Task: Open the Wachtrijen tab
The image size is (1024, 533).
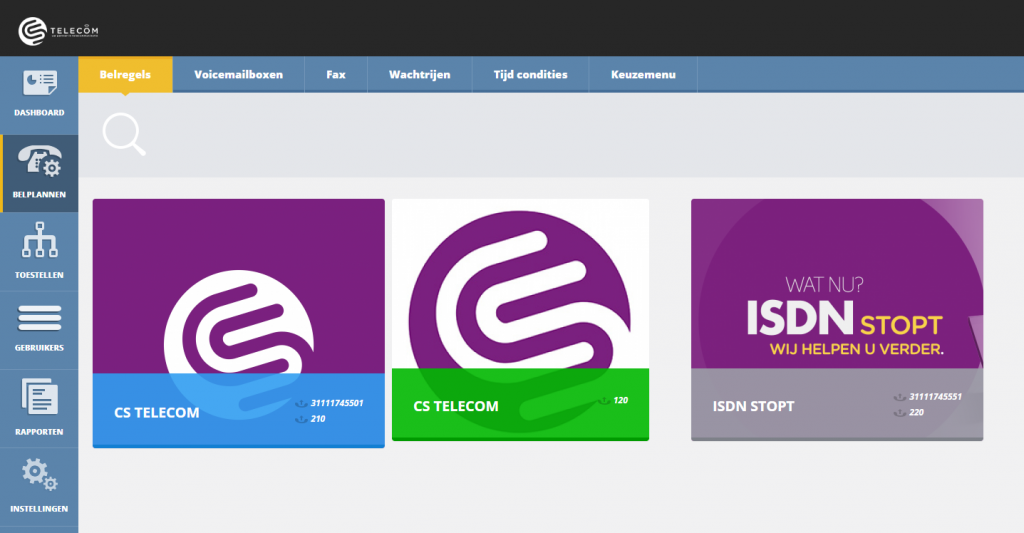Action: (419, 74)
